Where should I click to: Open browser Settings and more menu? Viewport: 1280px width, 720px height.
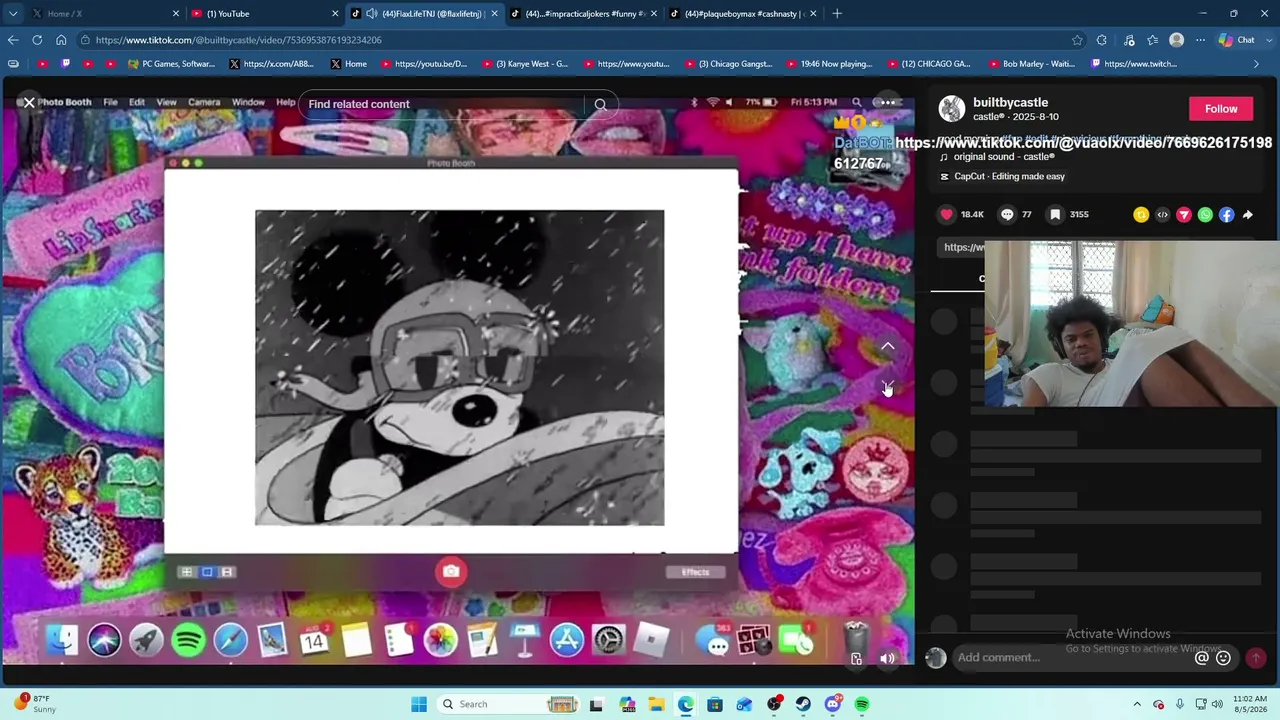(1200, 40)
